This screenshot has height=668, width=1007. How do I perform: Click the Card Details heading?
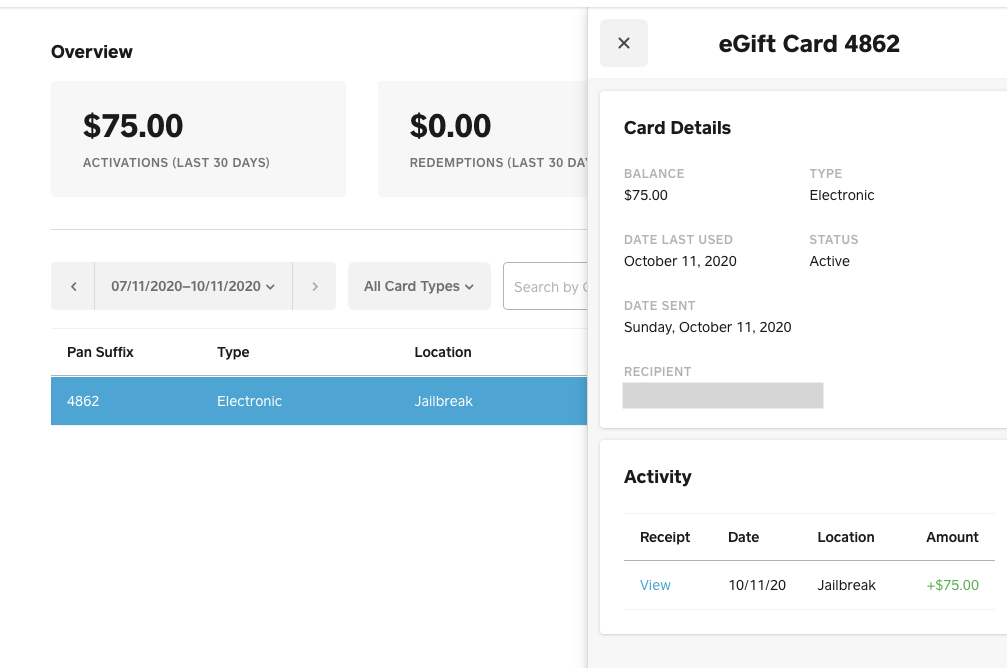(x=677, y=128)
